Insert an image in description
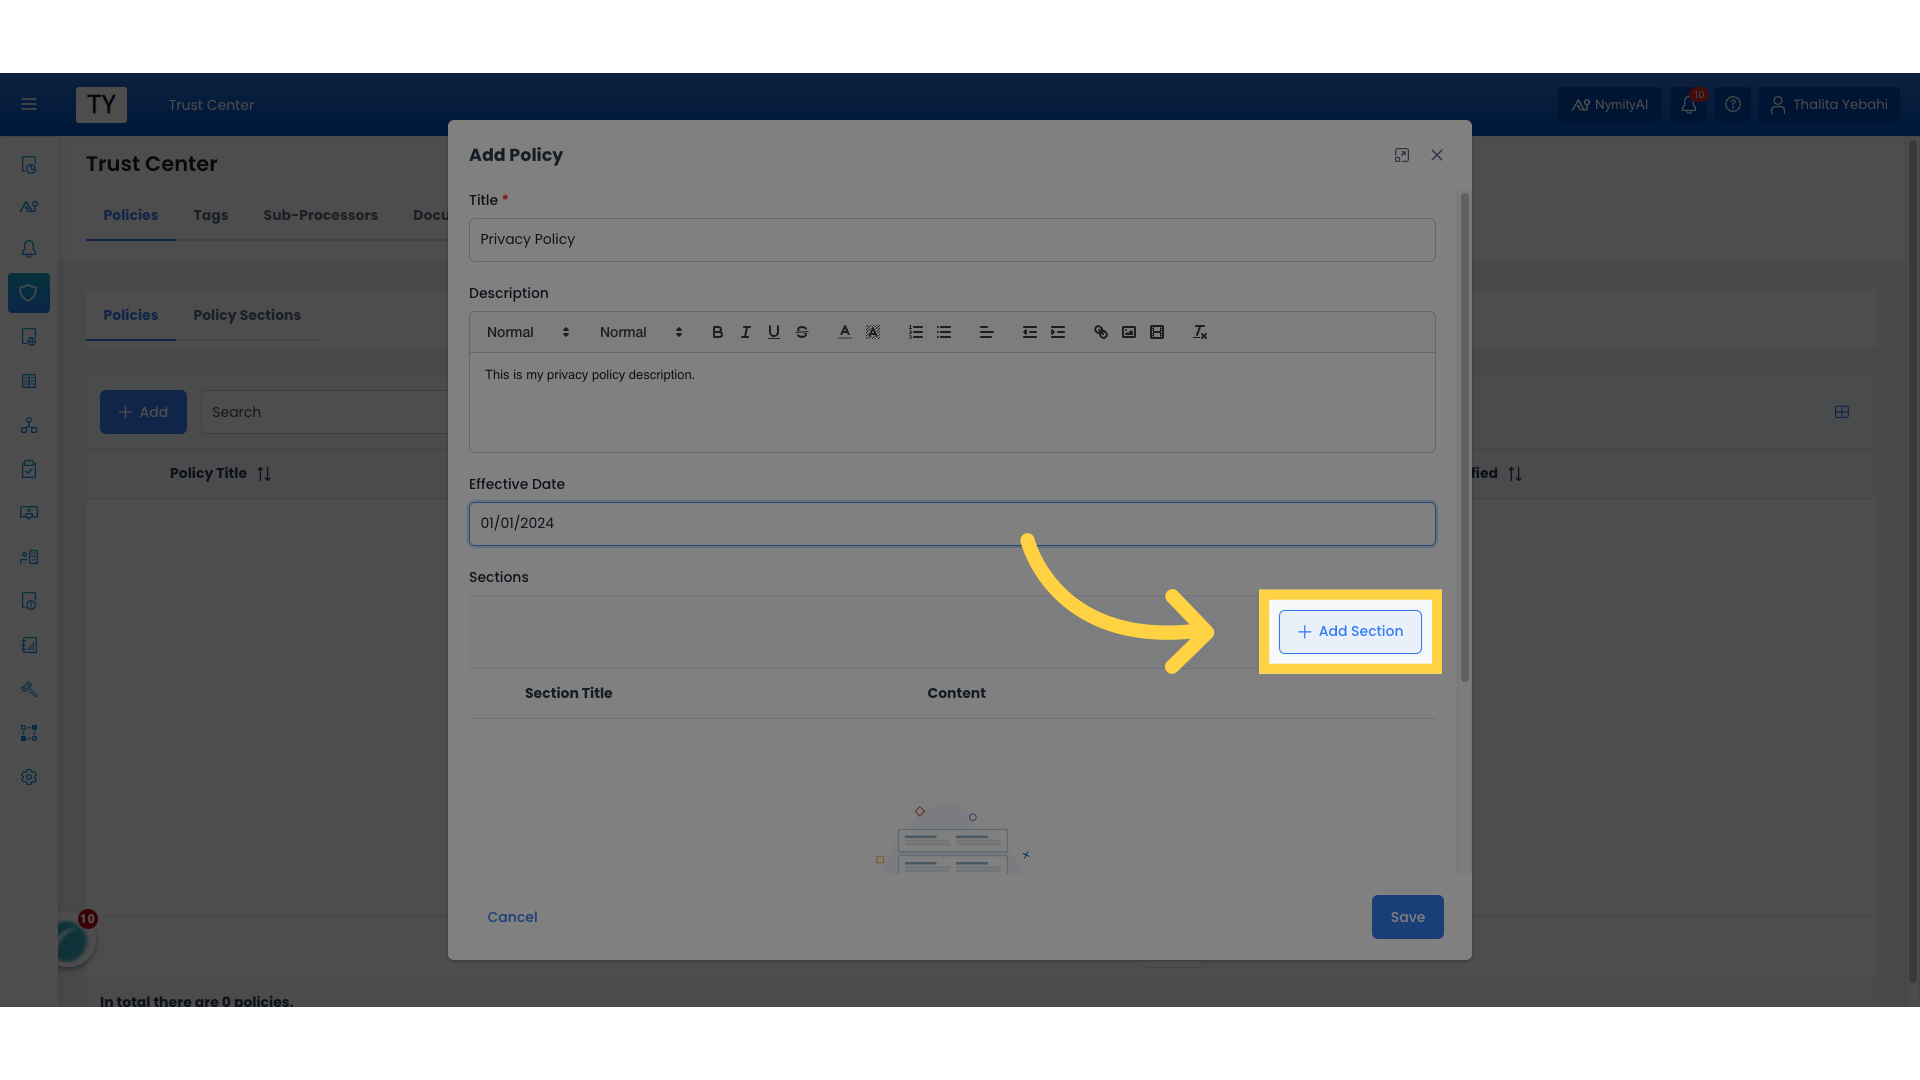Screen dimensions: 1920x1080 [x=1129, y=332]
